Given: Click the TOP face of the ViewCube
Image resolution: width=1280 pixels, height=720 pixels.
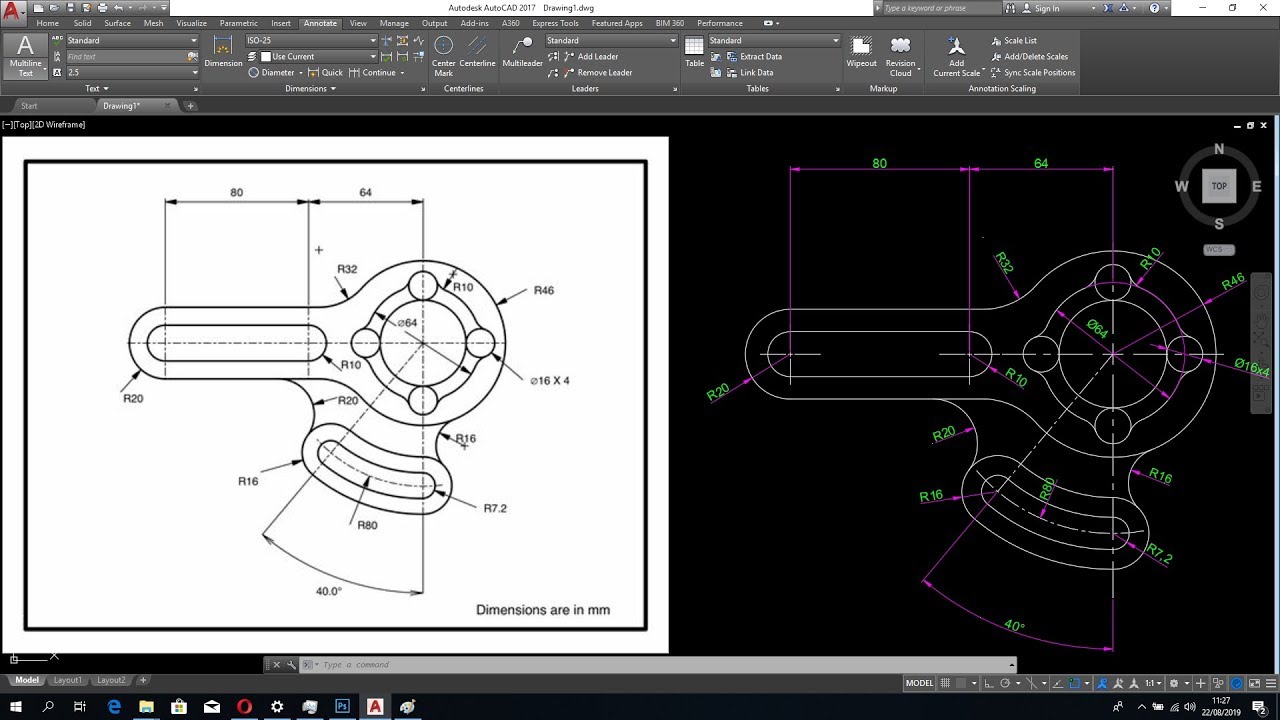Looking at the screenshot, I should [x=1219, y=186].
